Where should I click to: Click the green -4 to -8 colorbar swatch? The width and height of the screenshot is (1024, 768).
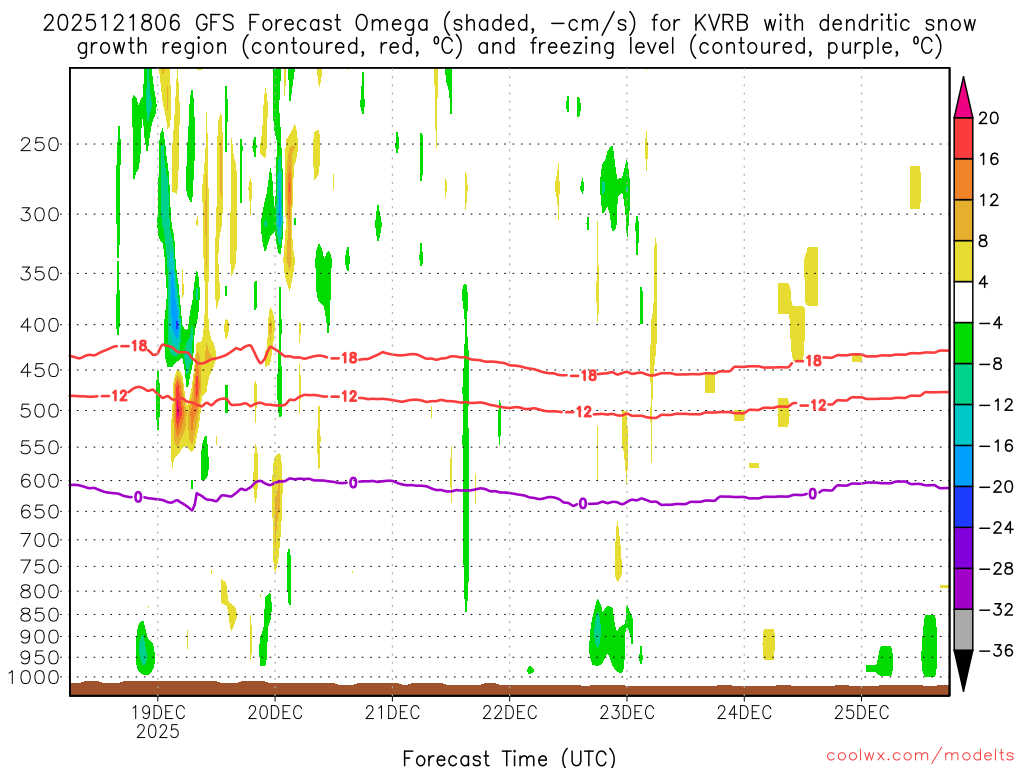[x=963, y=344]
